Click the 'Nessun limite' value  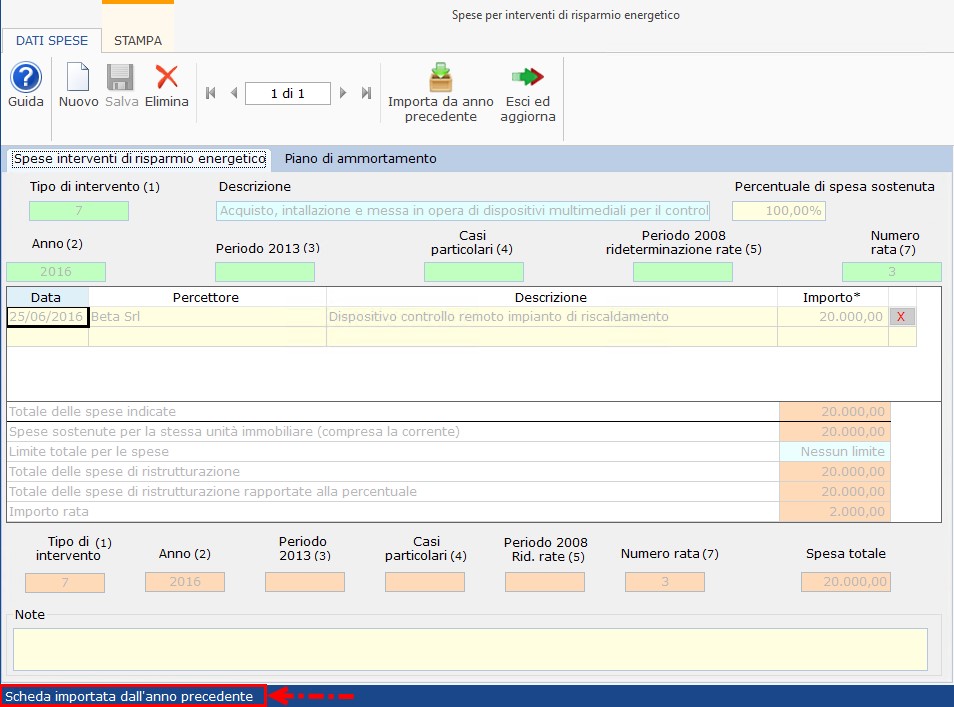pyautogui.click(x=835, y=451)
